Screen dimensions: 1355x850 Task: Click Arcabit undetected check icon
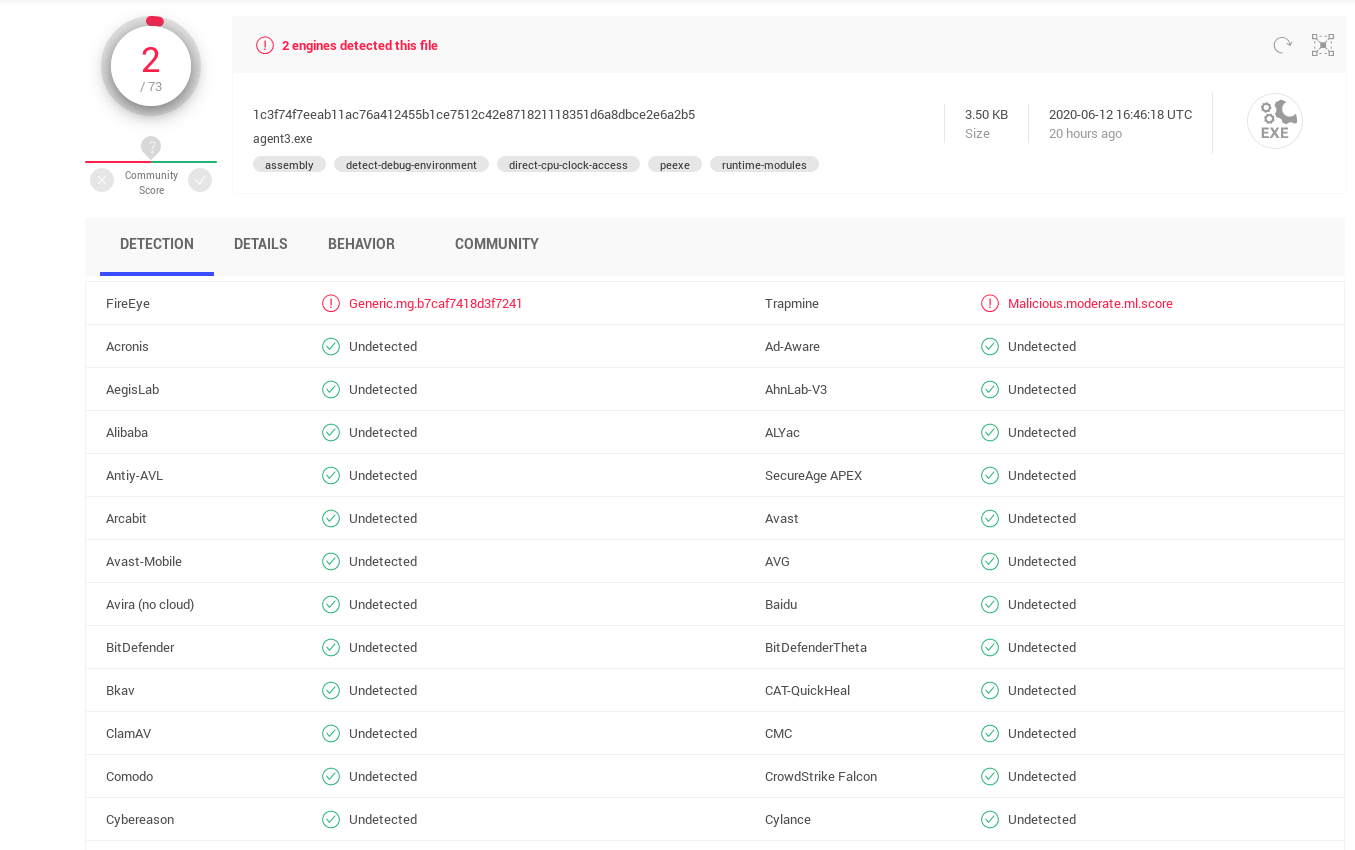point(331,518)
